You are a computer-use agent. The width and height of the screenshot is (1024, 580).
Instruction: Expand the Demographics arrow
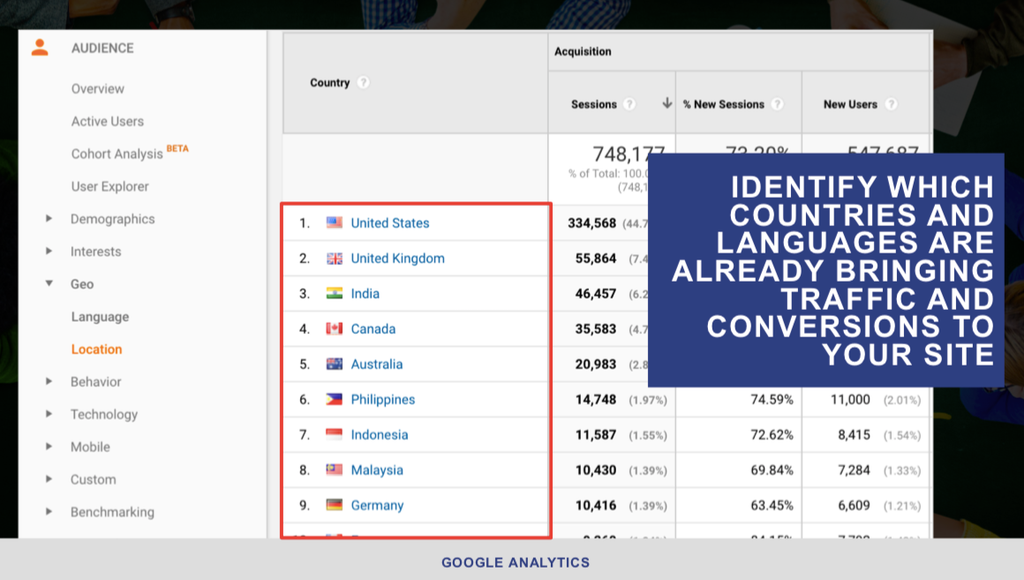coord(49,218)
